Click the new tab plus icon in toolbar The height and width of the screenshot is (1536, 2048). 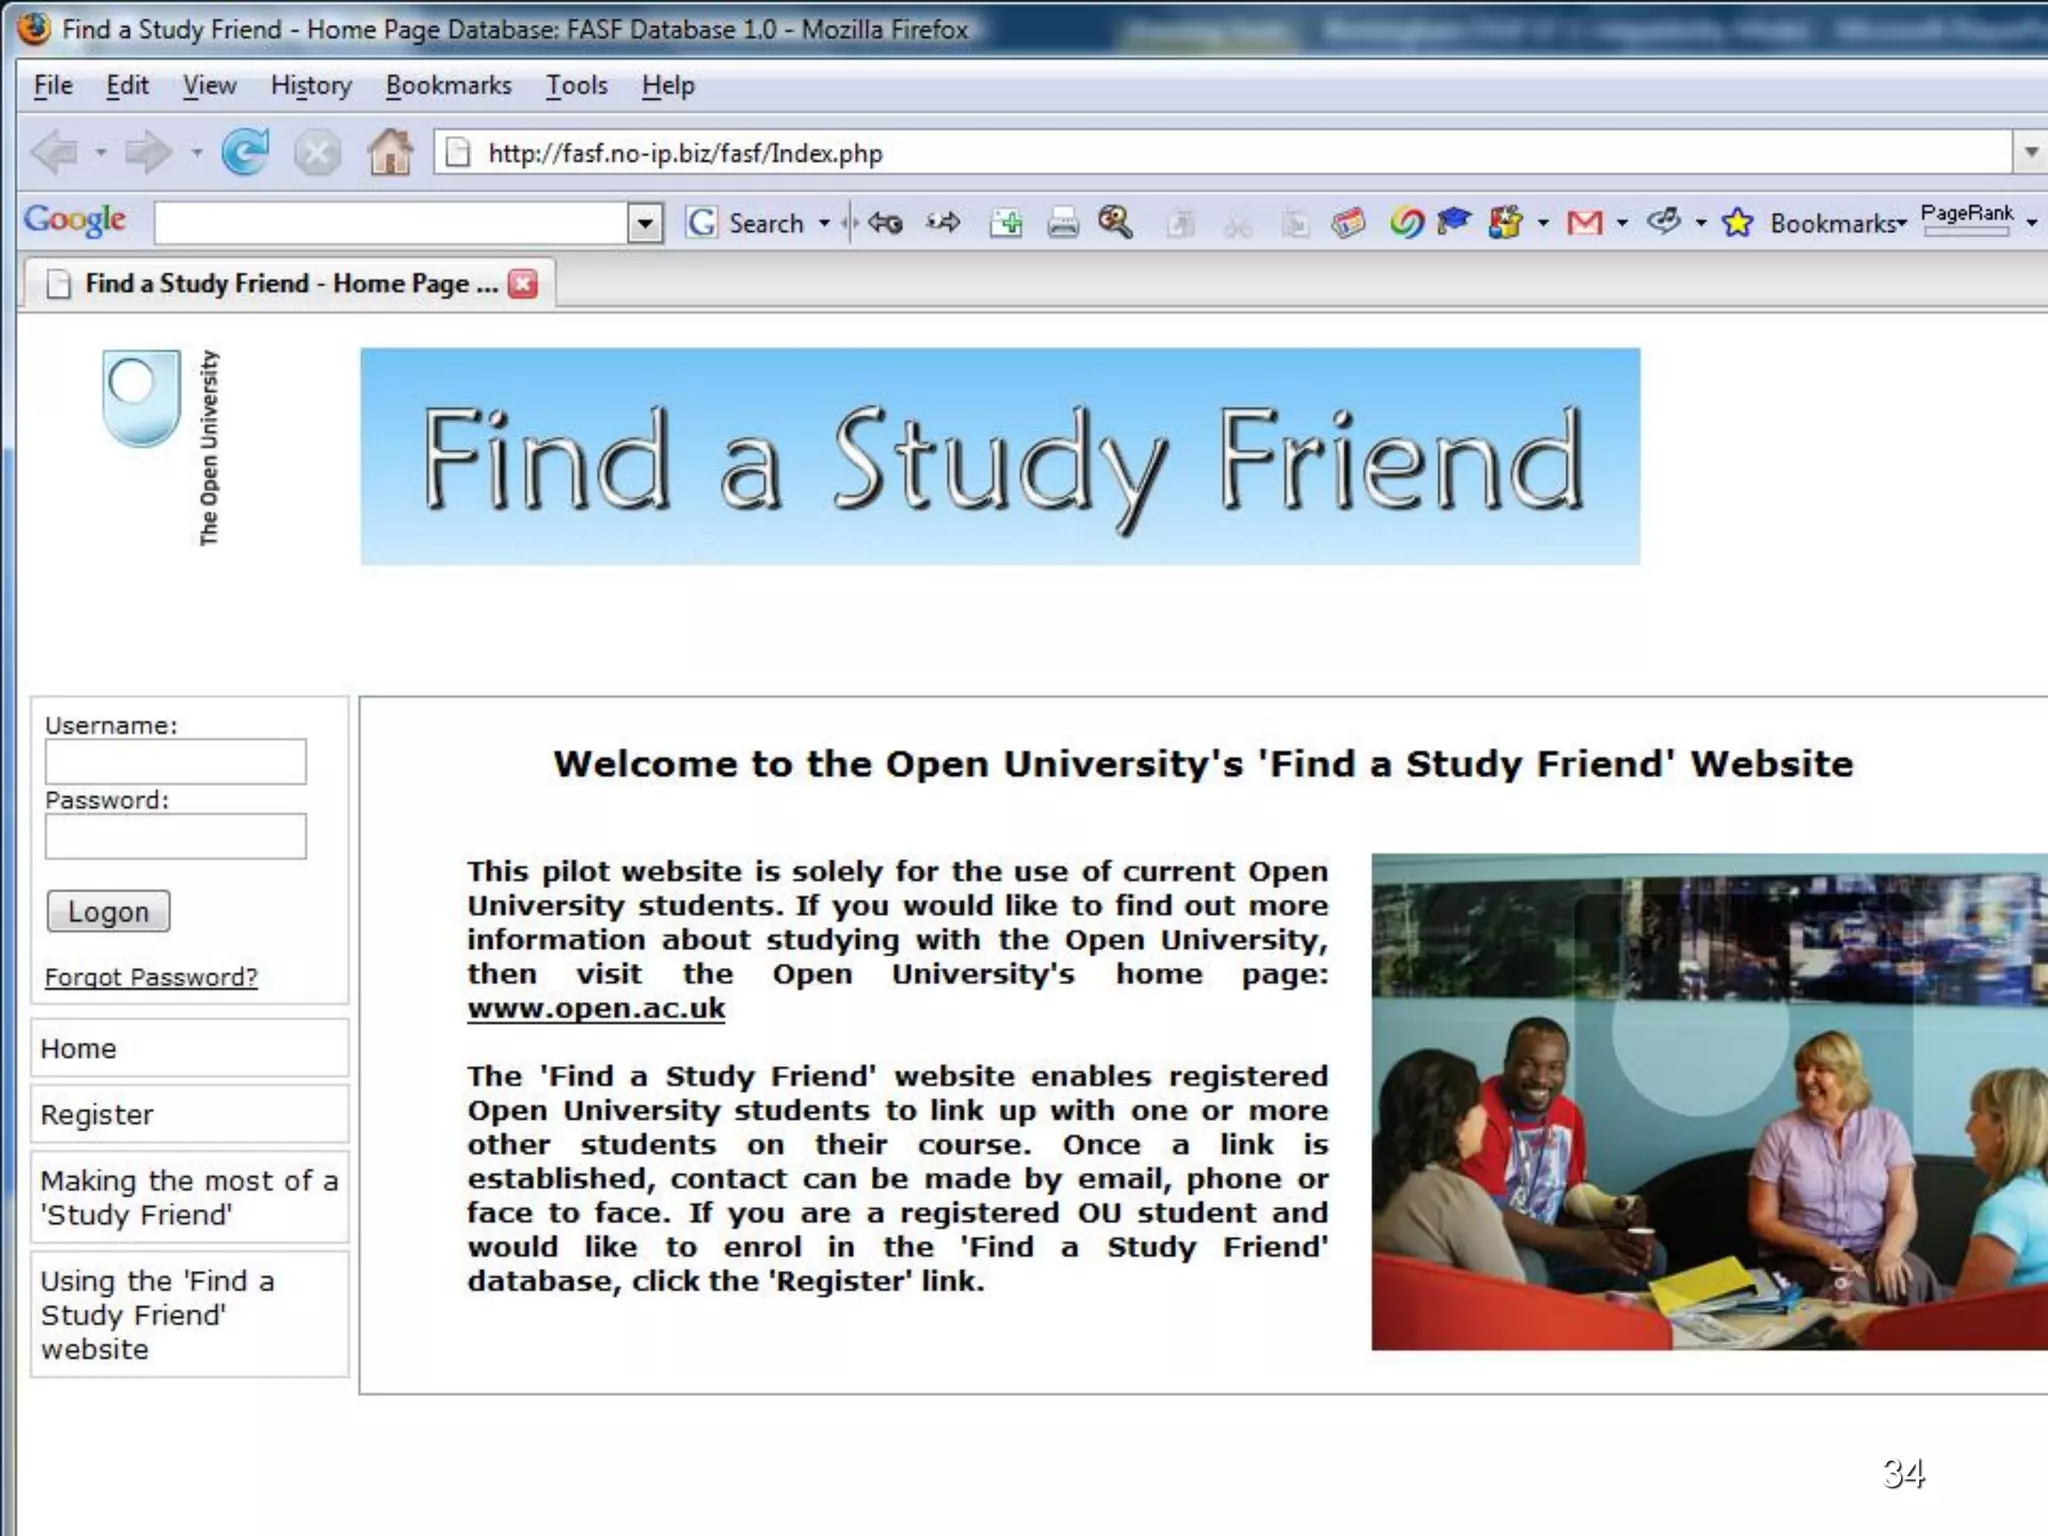[x=1006, y=222]
